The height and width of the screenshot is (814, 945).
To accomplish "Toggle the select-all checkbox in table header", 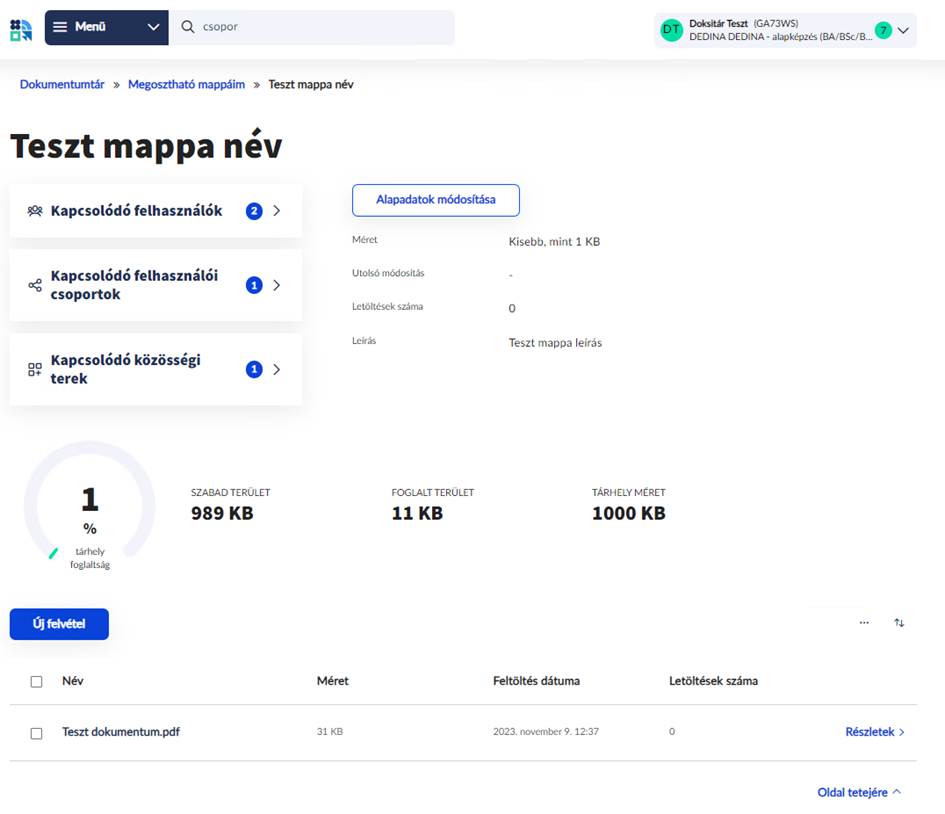I will point(37,682).
